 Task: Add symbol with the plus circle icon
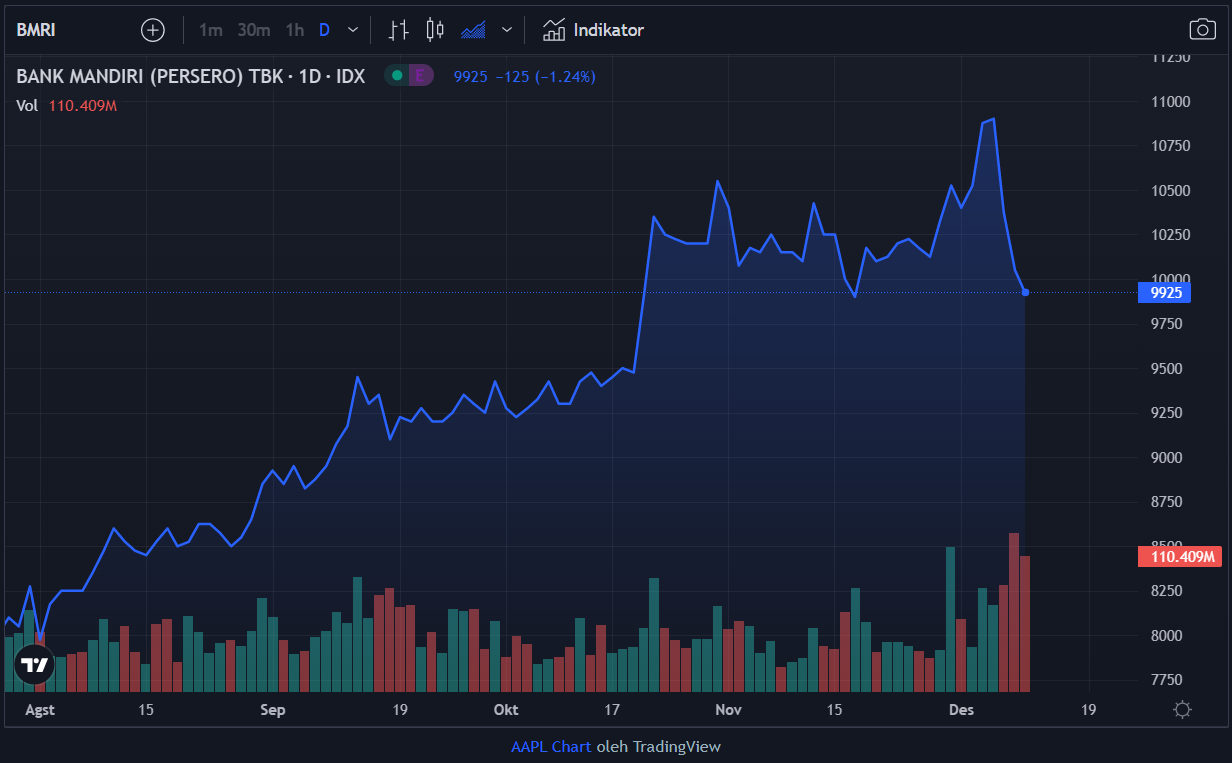[153, 30]
